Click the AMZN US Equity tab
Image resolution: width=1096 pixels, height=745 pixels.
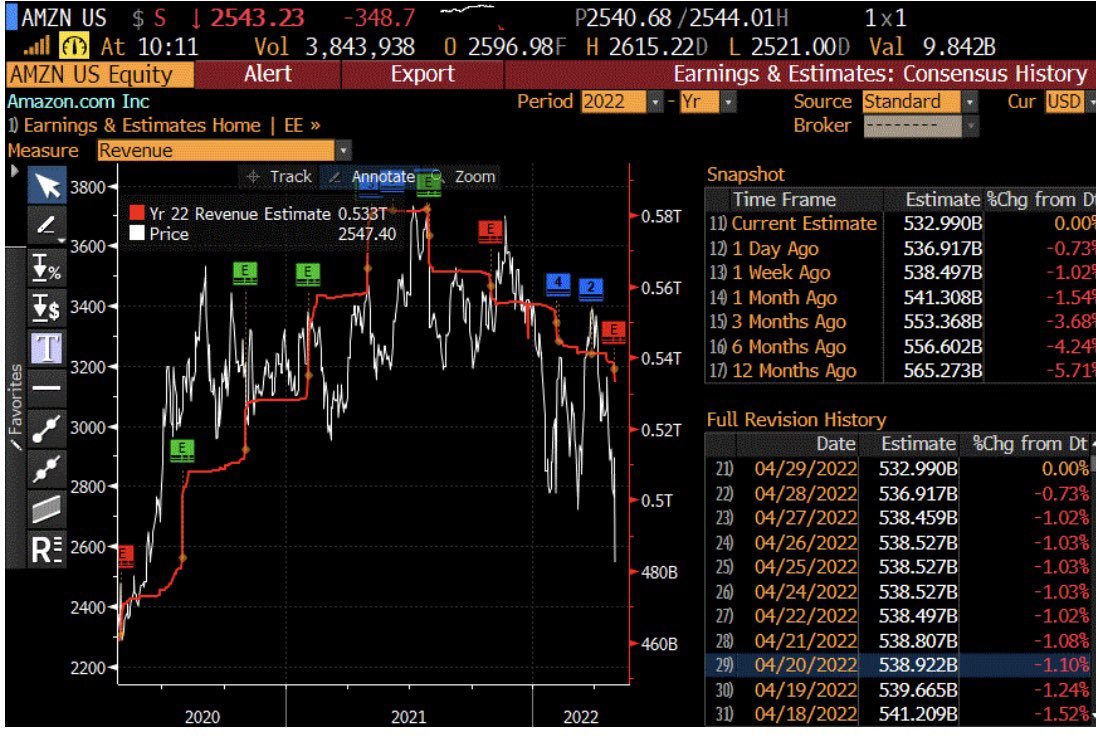click(99, 75)
